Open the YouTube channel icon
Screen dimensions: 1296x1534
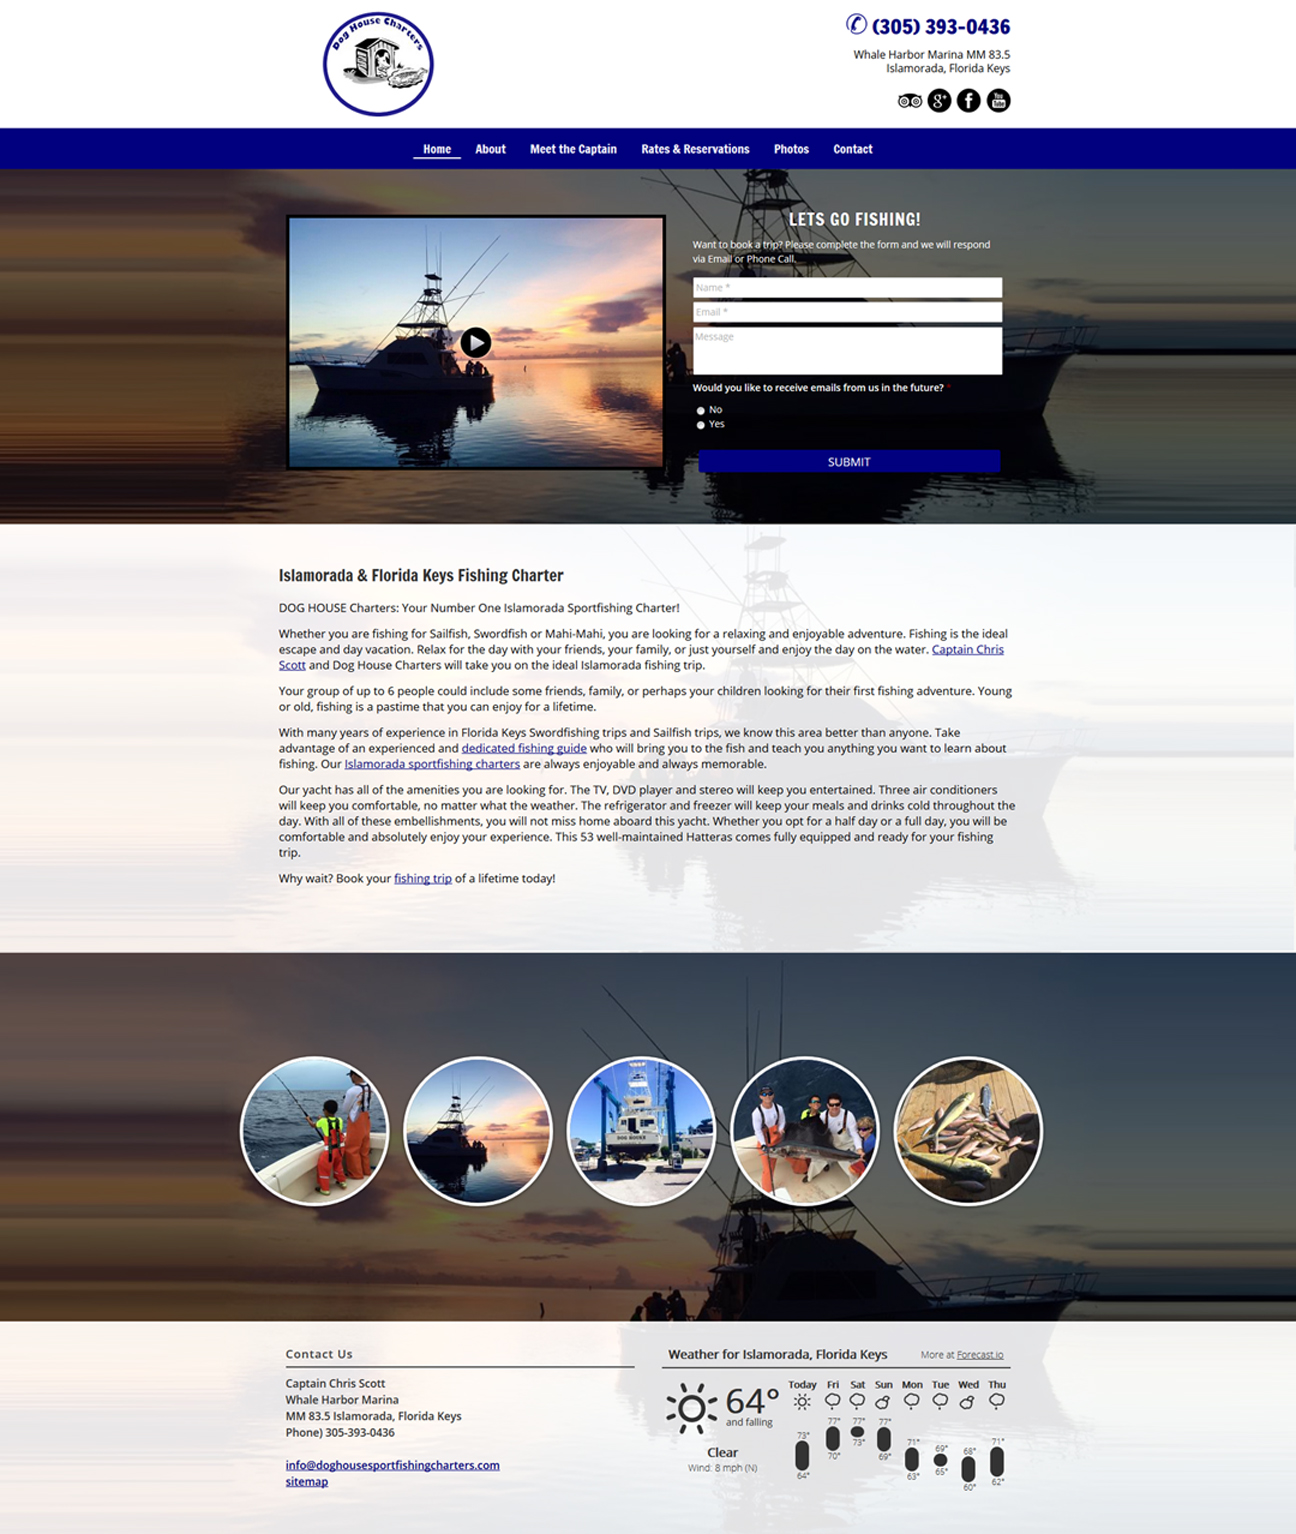tap(998, 101)
